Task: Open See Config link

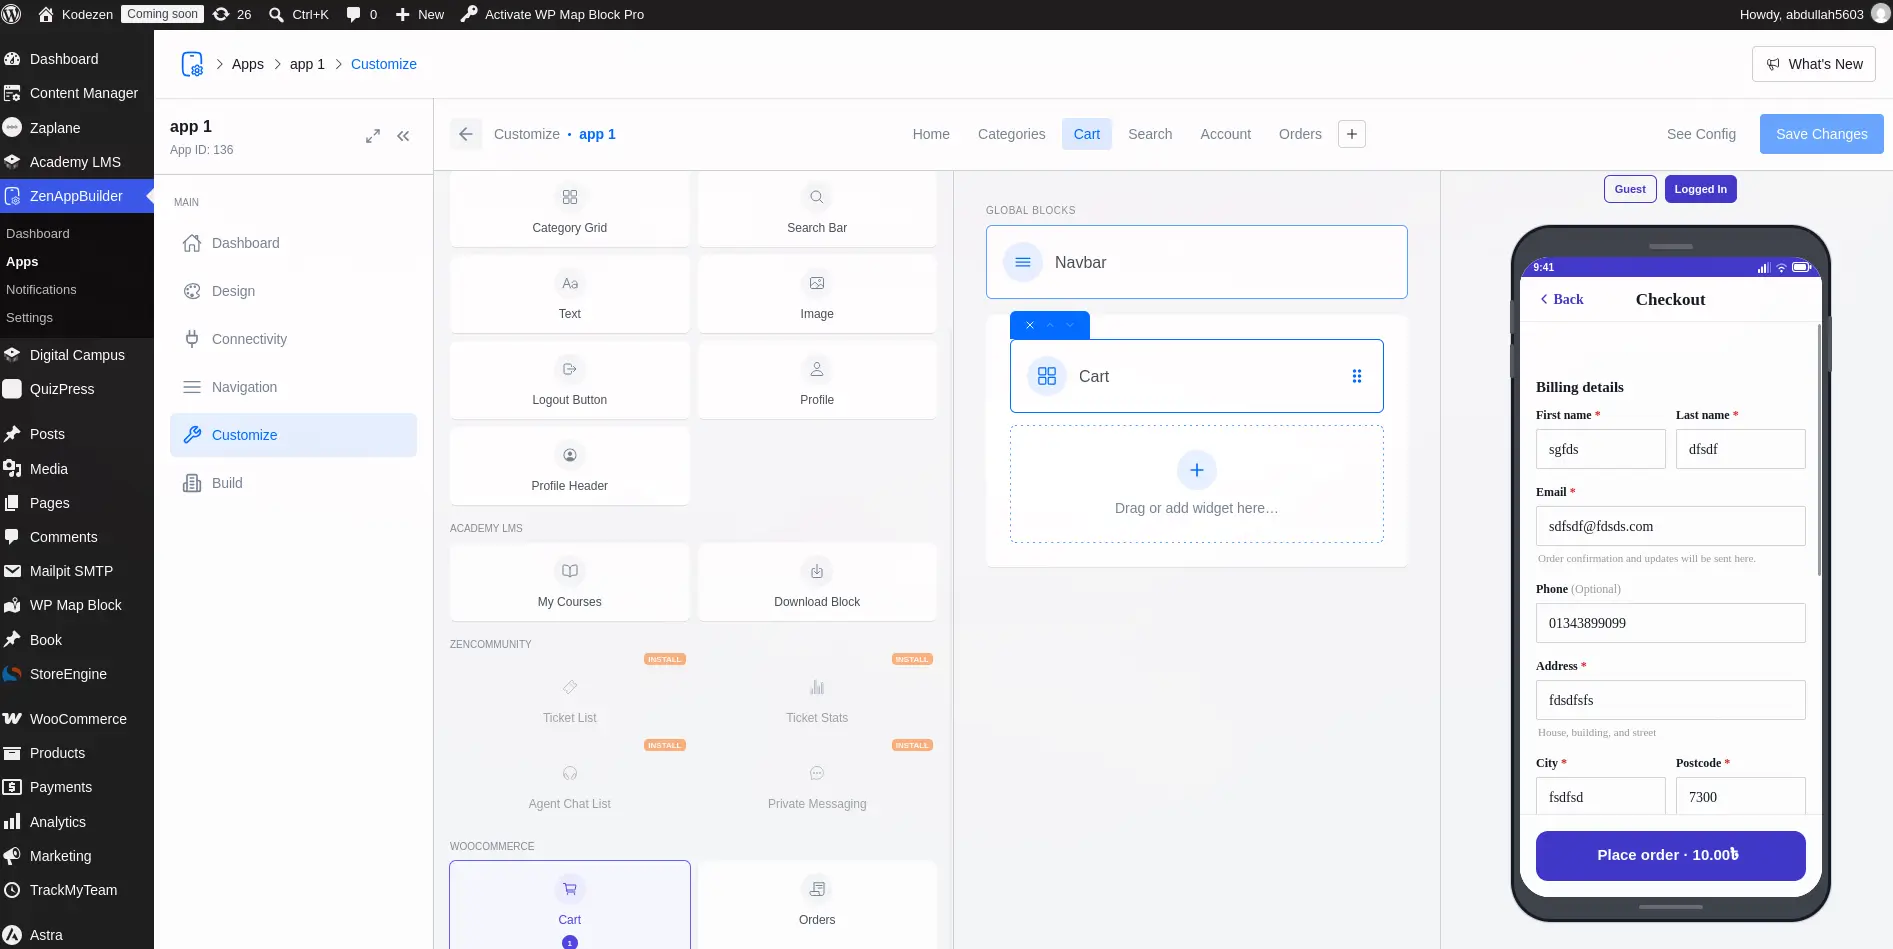Action: click(x=1701, y=134)
